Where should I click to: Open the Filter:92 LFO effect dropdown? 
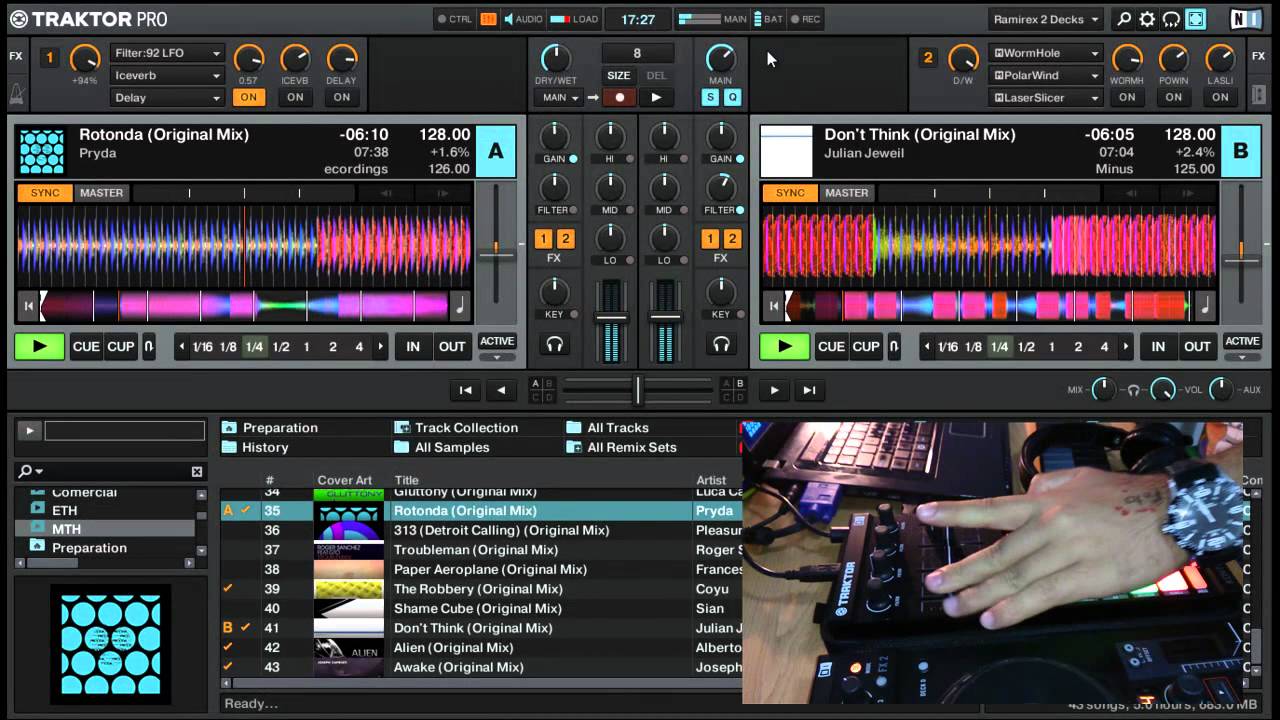pos(167,53)
